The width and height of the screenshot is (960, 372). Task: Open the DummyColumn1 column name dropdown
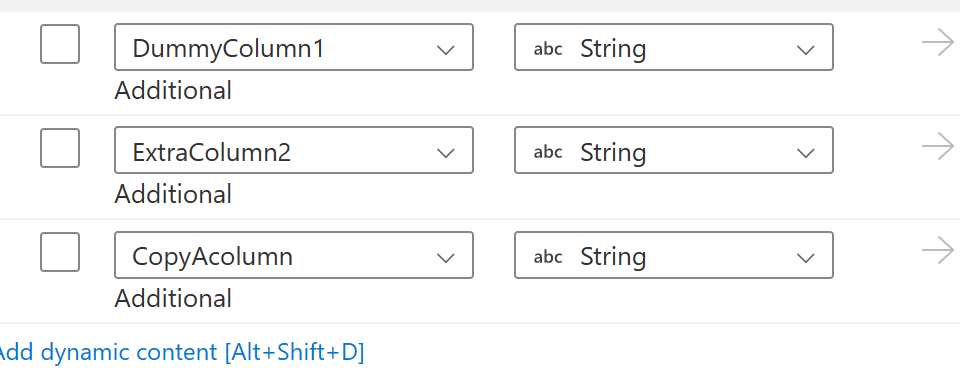click(294, 47)
